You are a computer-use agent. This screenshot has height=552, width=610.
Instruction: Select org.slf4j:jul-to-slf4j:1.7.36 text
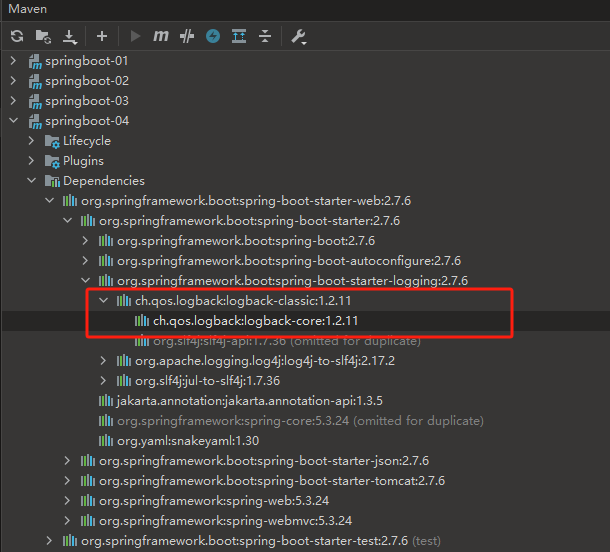click(207, 381)
